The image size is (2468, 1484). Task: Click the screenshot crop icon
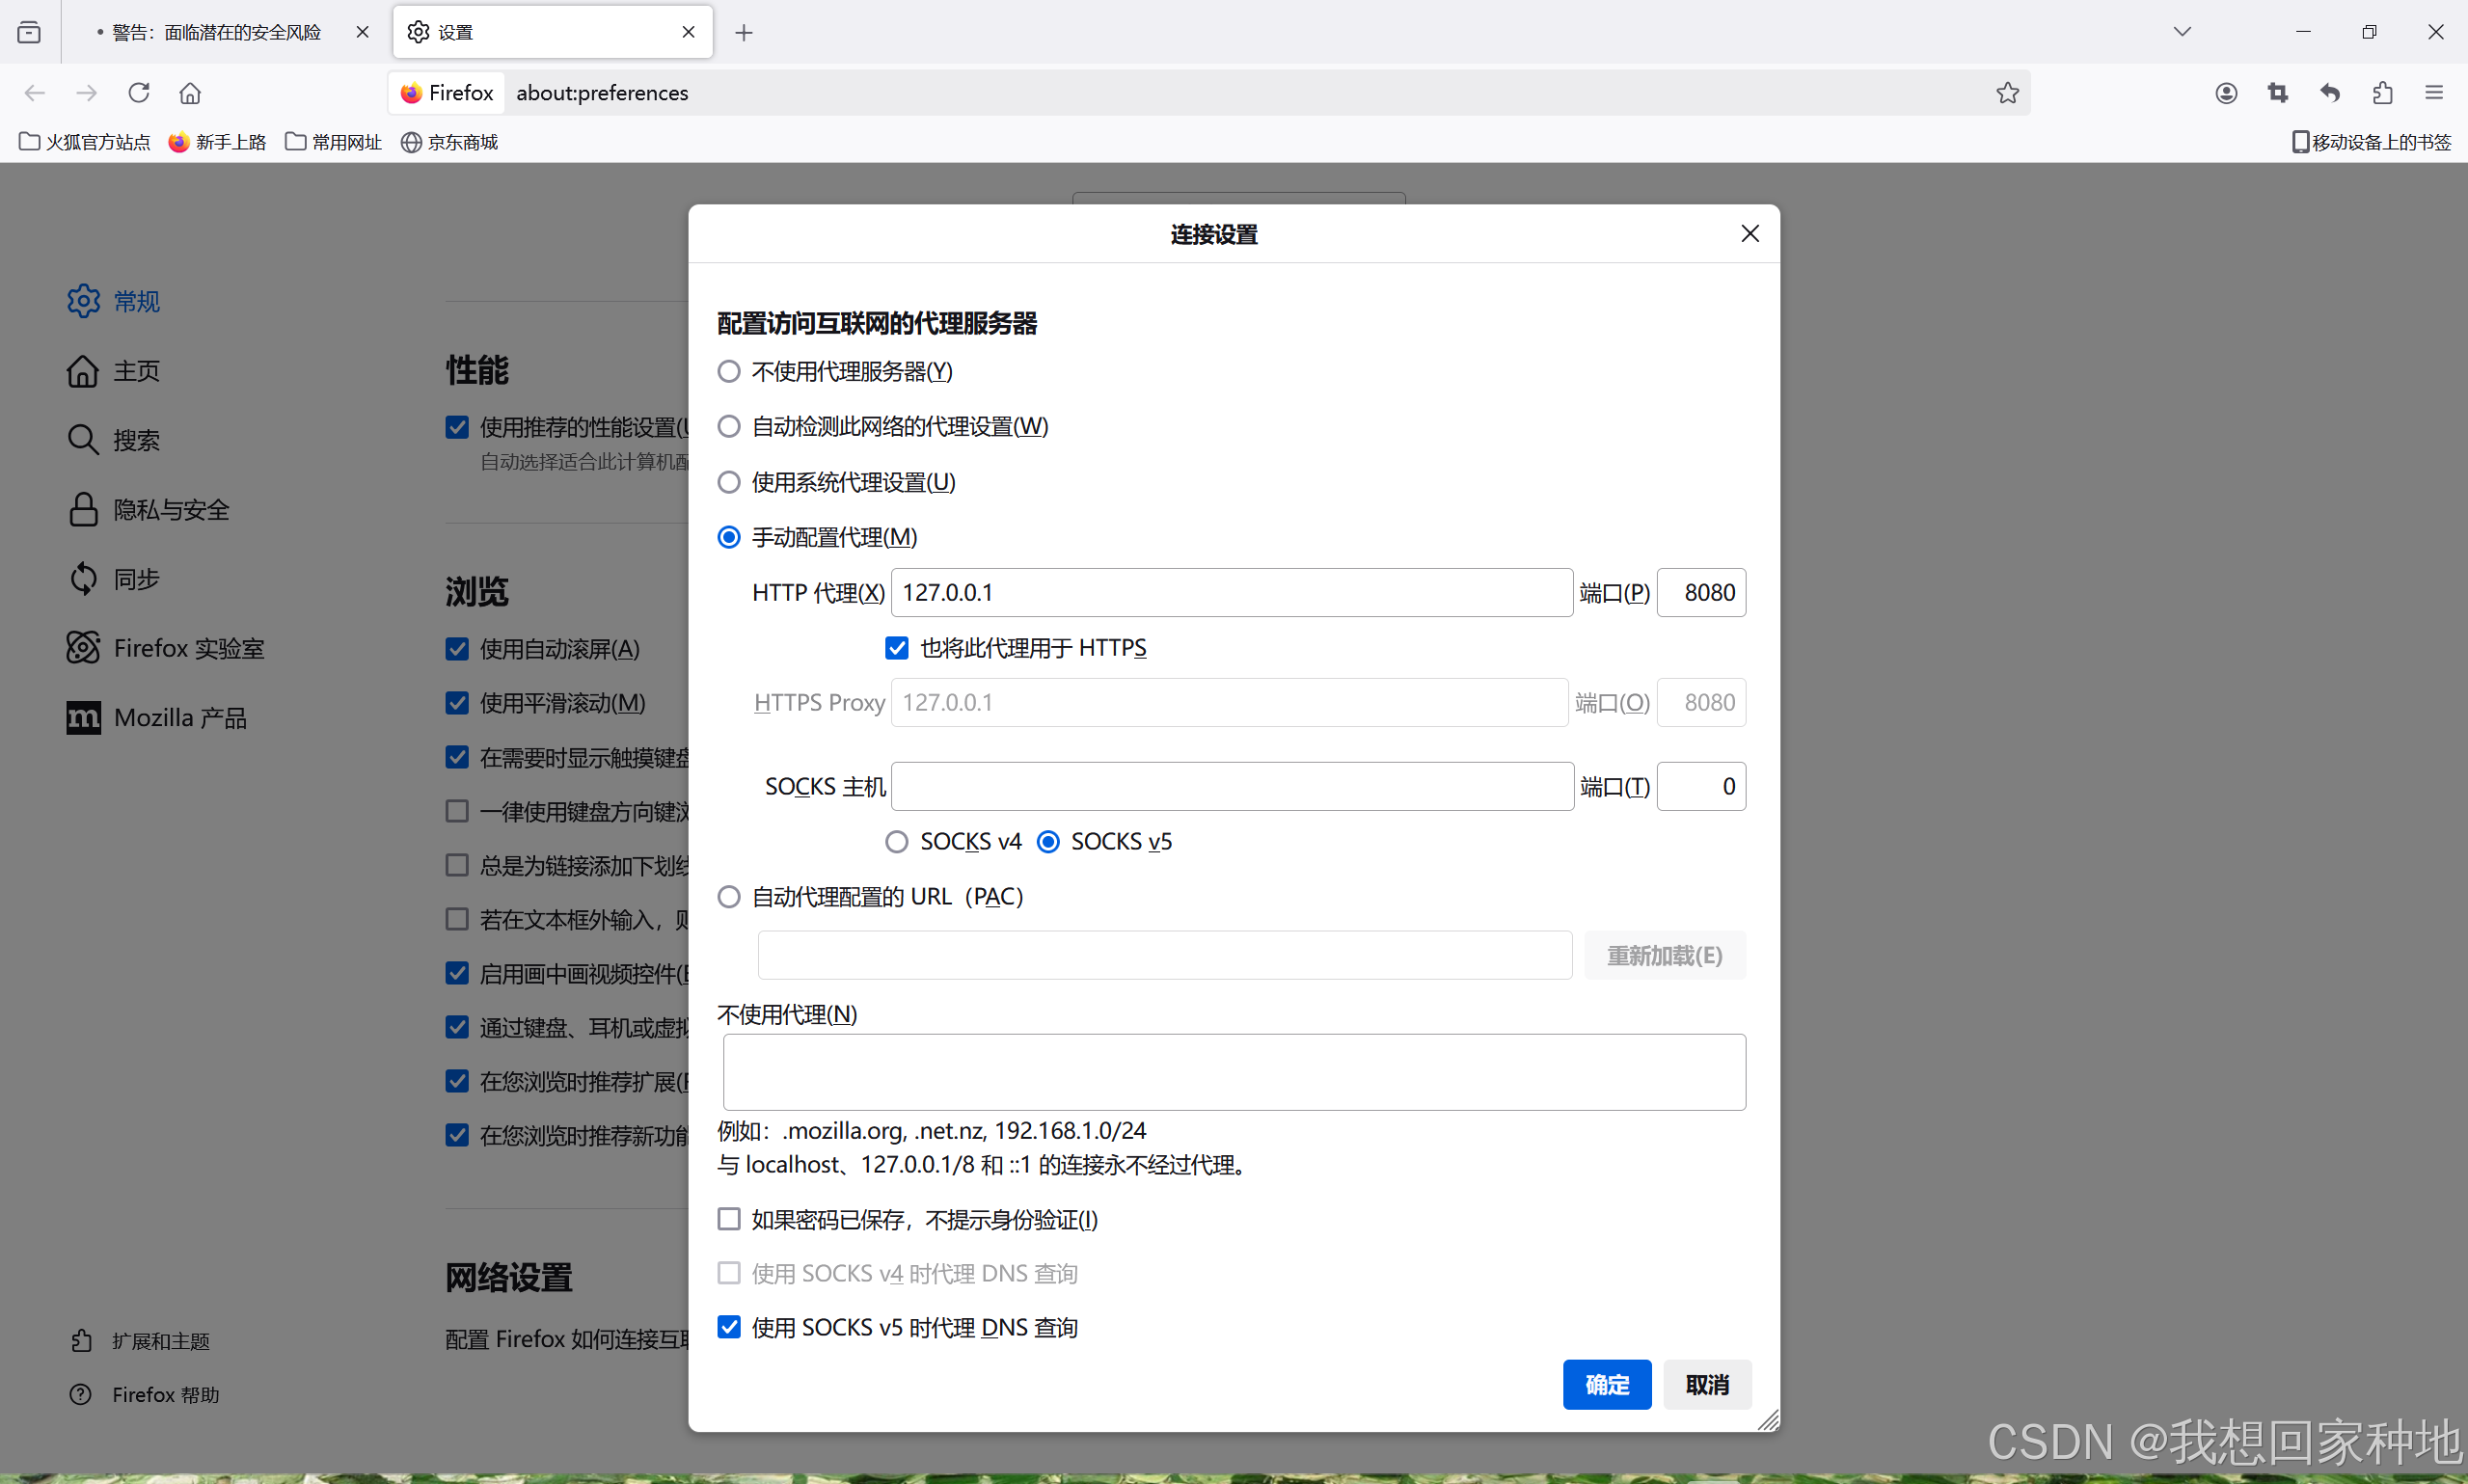pyautogui.click(x=2277, y=93)
